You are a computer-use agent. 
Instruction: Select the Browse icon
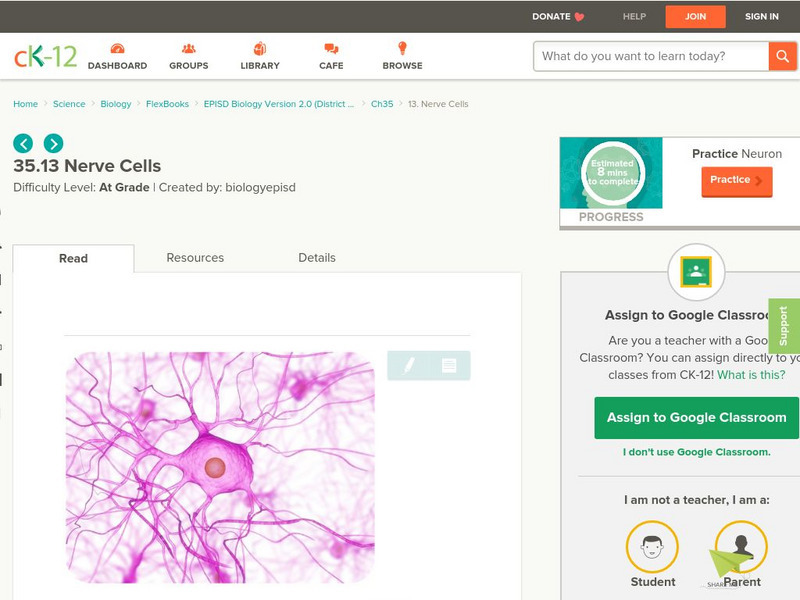coord(403,47)
